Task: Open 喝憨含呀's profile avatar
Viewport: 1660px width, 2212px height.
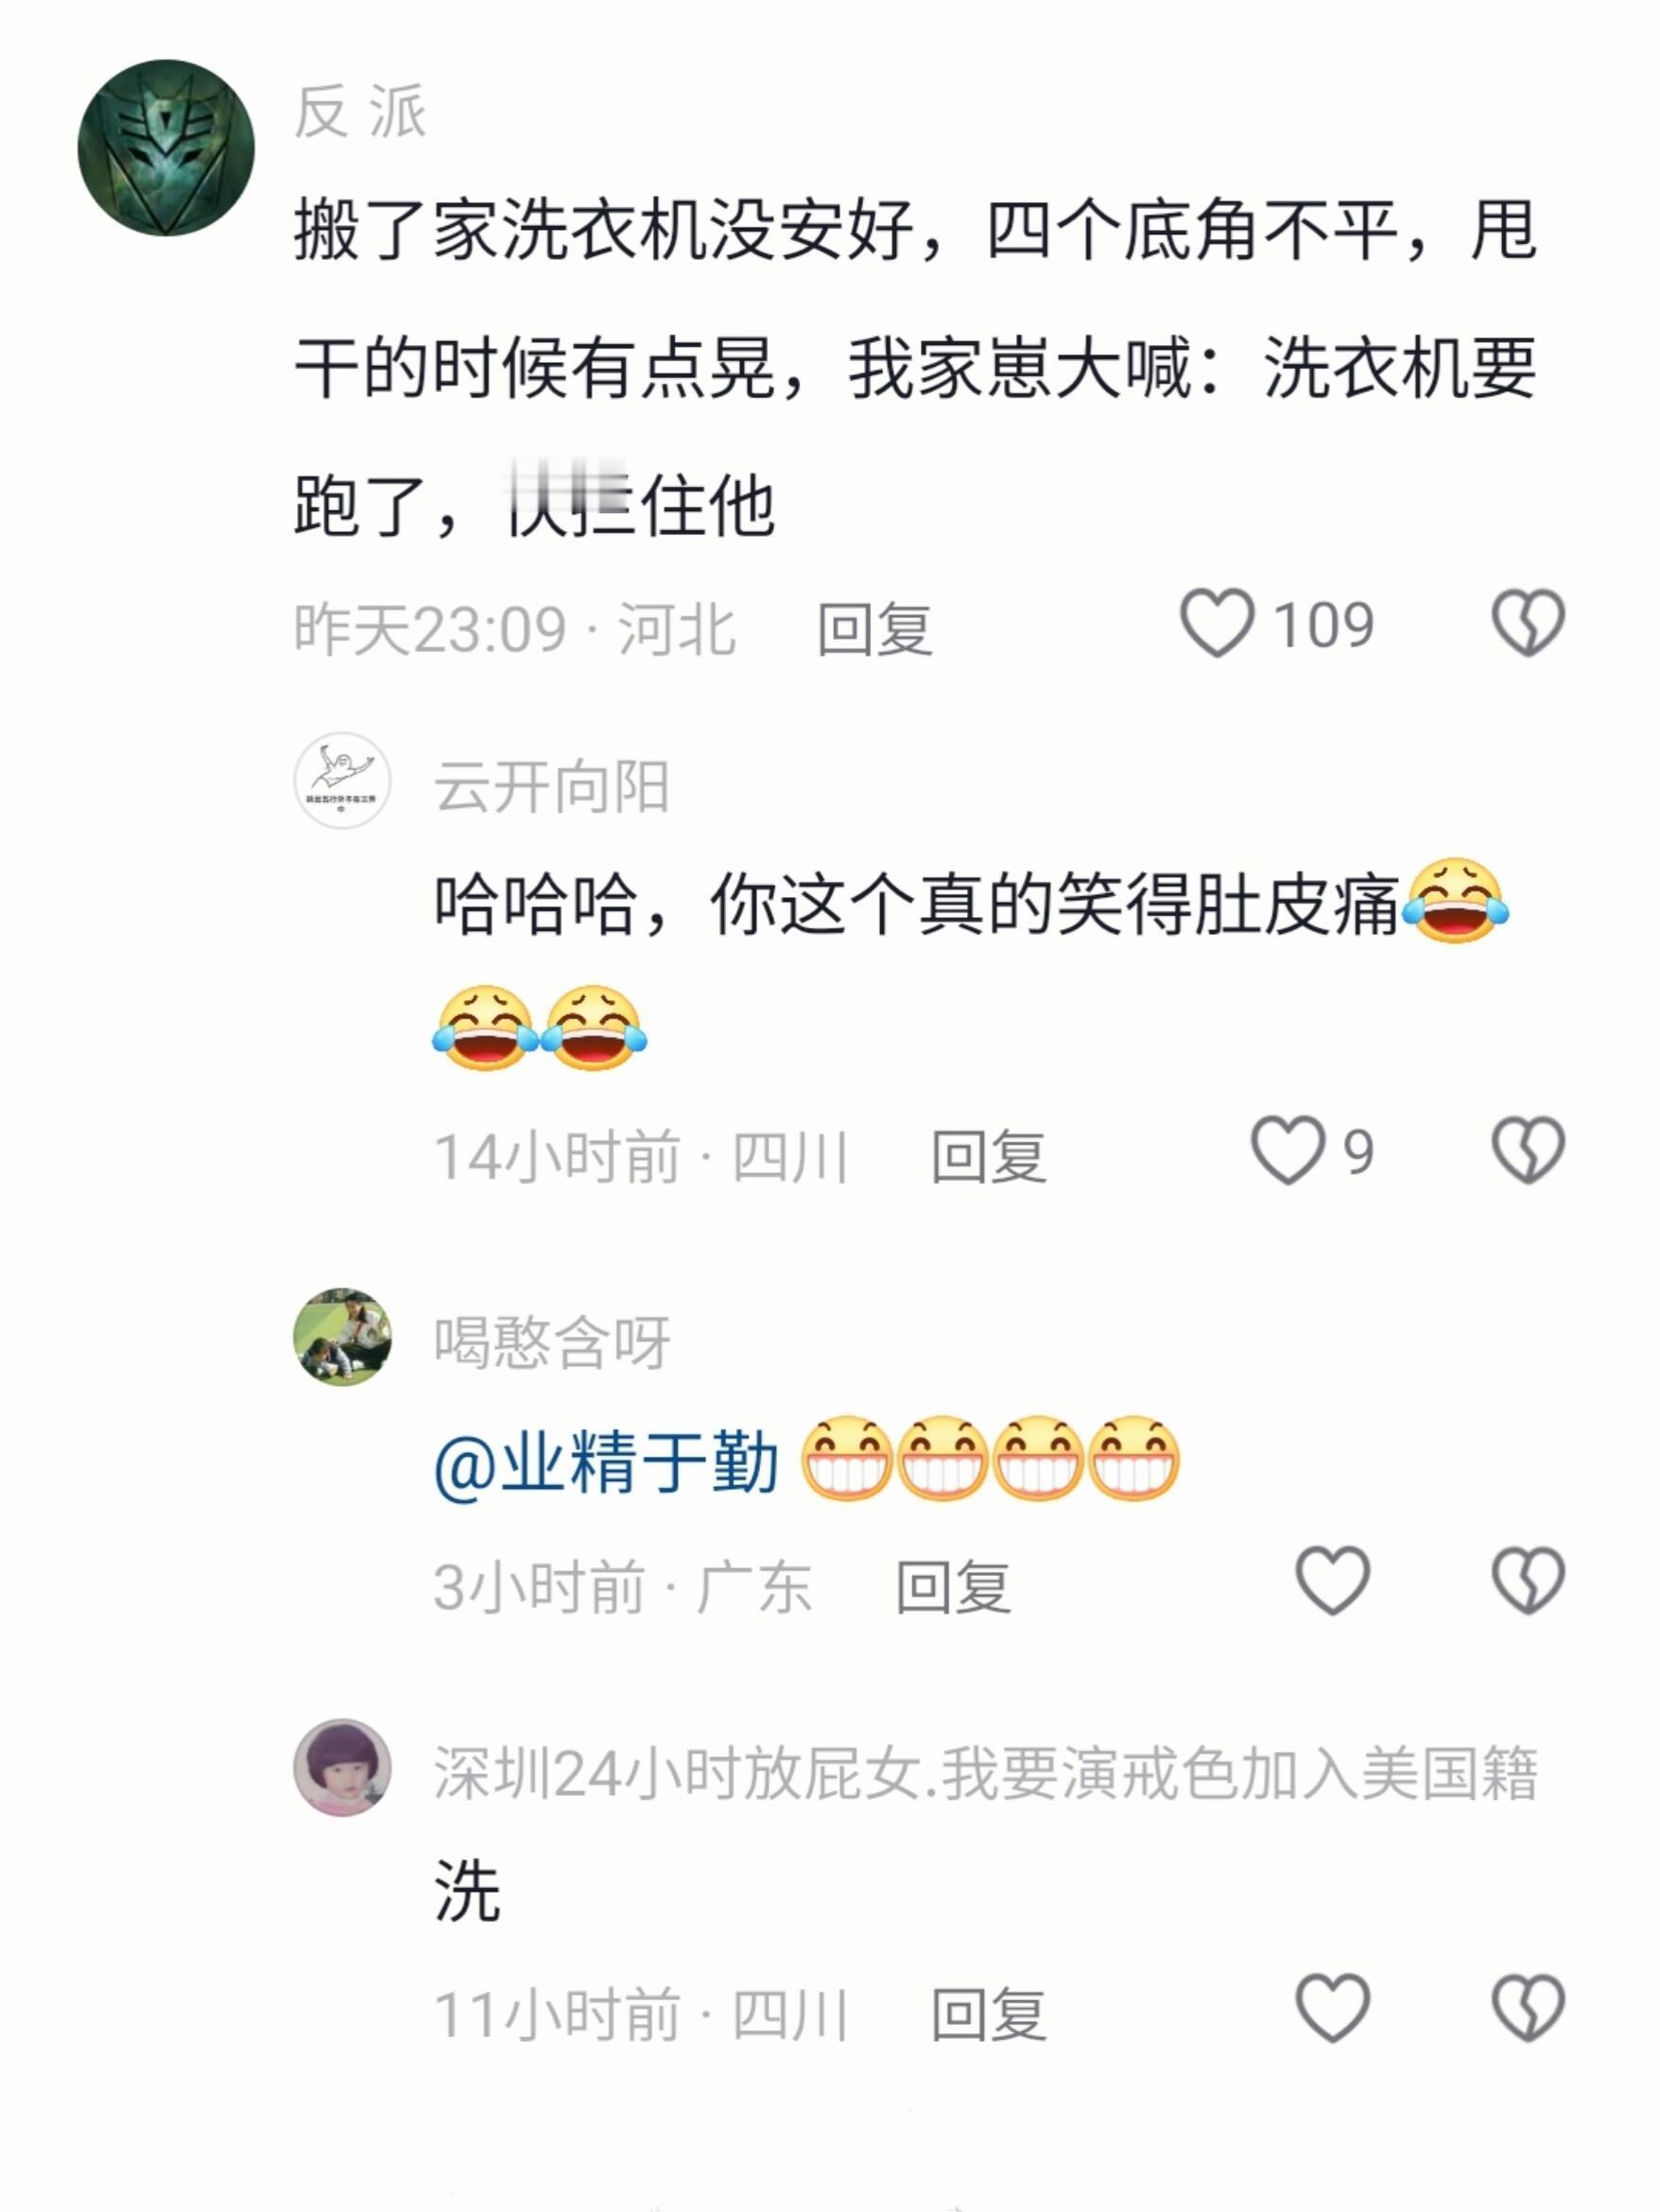Action: tap(342, 1337)
